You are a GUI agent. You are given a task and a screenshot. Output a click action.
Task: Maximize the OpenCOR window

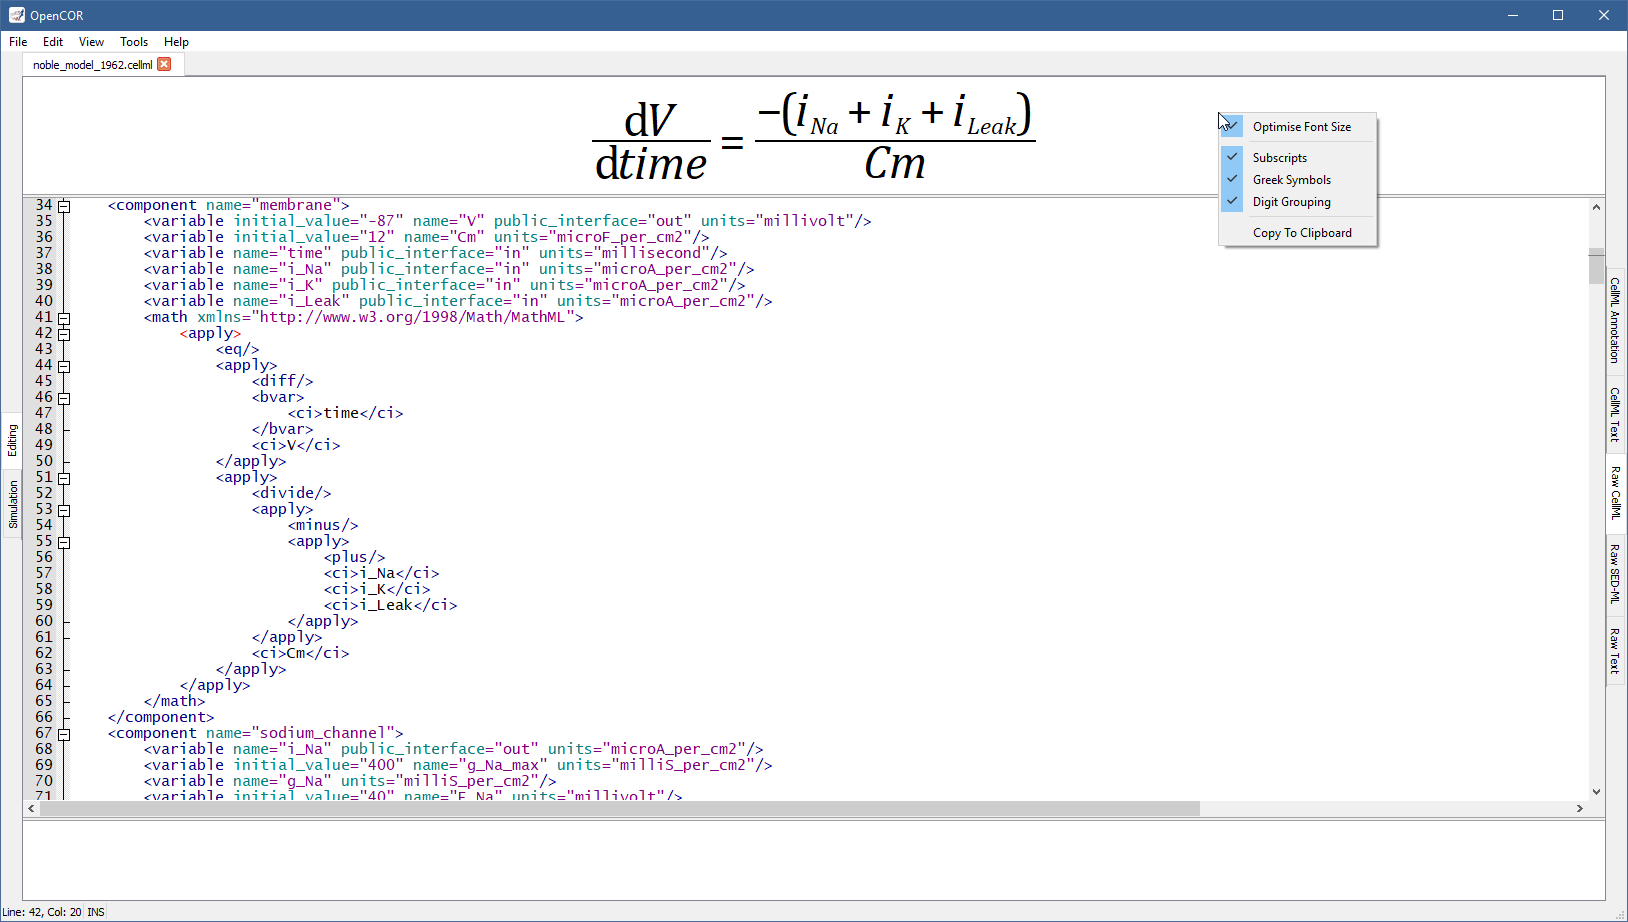pyautogui.click(x=1557, y=15)
